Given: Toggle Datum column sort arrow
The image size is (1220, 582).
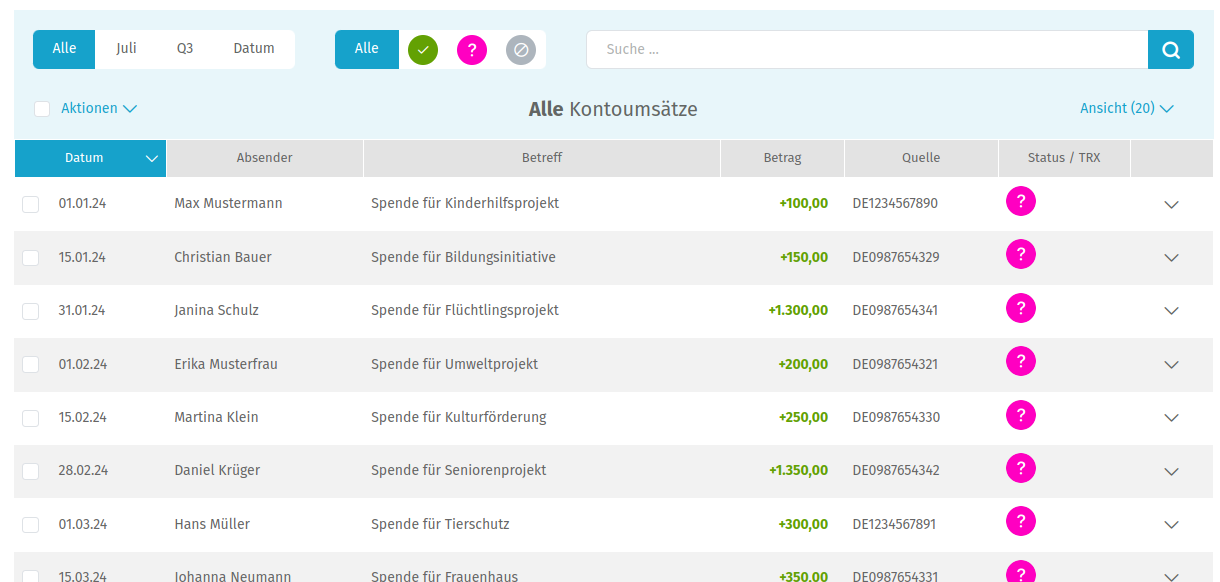Looking at the screenshot, I should click(152, 158).
